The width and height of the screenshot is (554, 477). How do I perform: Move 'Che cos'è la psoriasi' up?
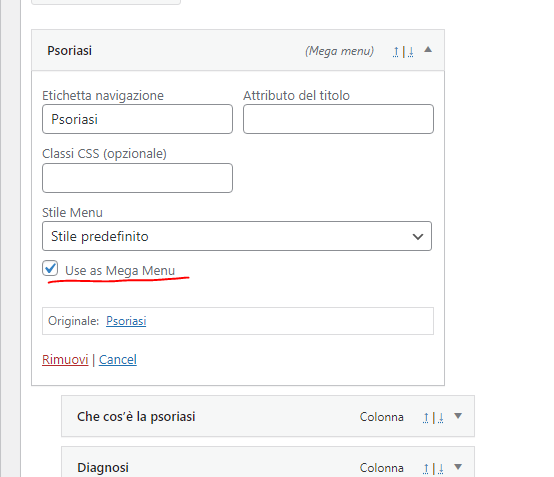coord(426,418)
